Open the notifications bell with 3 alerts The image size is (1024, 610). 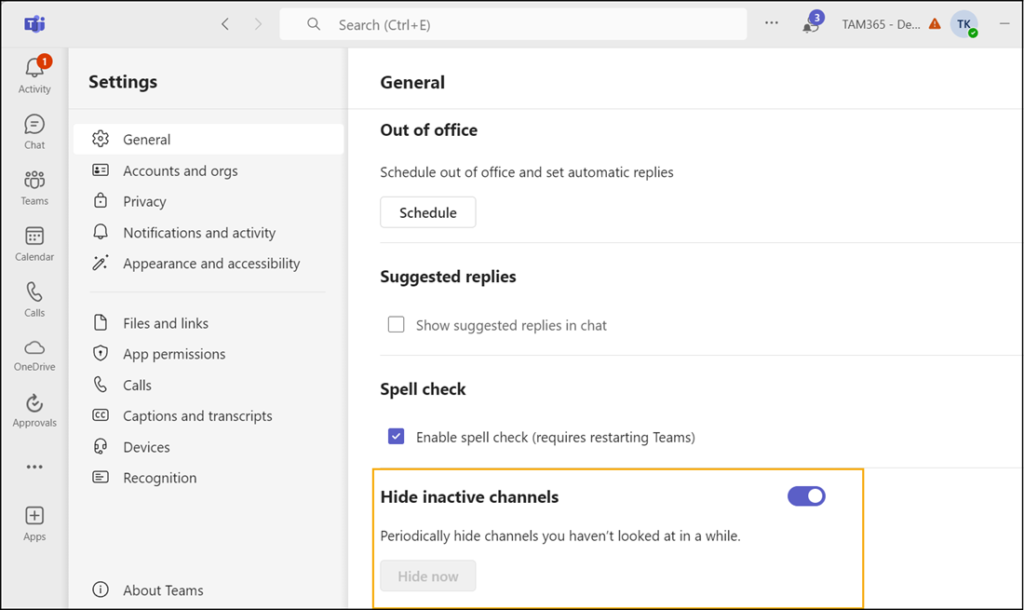click(809, 23)
